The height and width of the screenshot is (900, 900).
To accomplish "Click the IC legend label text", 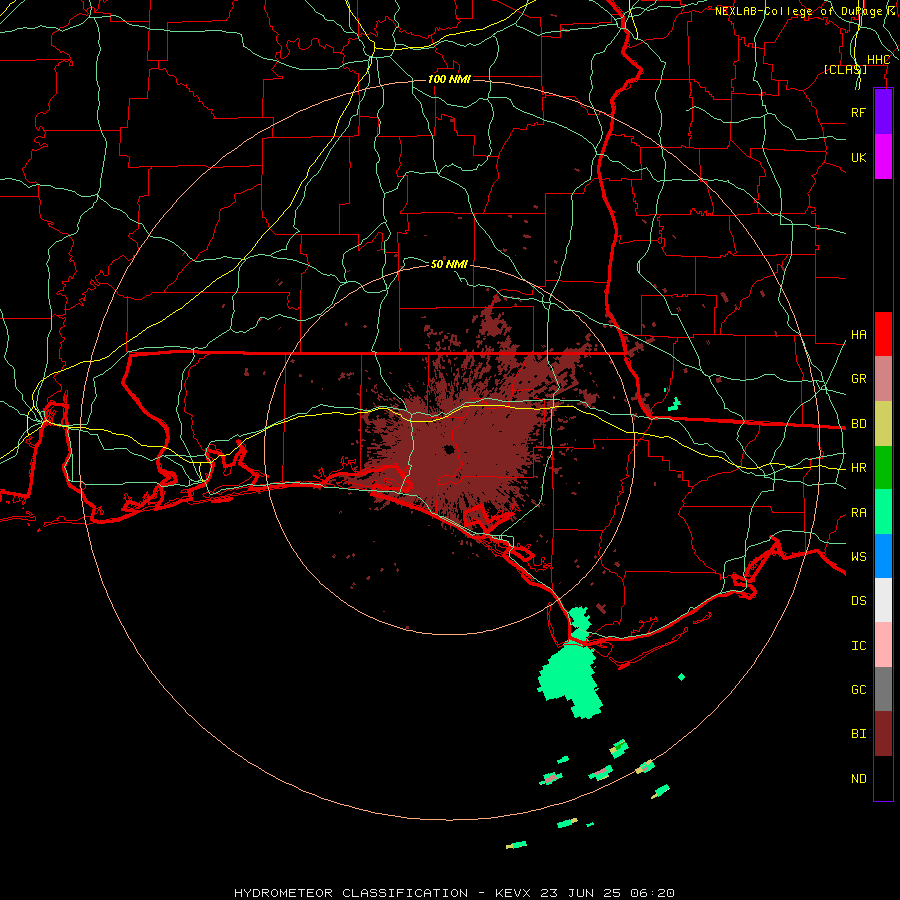I will click(x=859, y=646).
